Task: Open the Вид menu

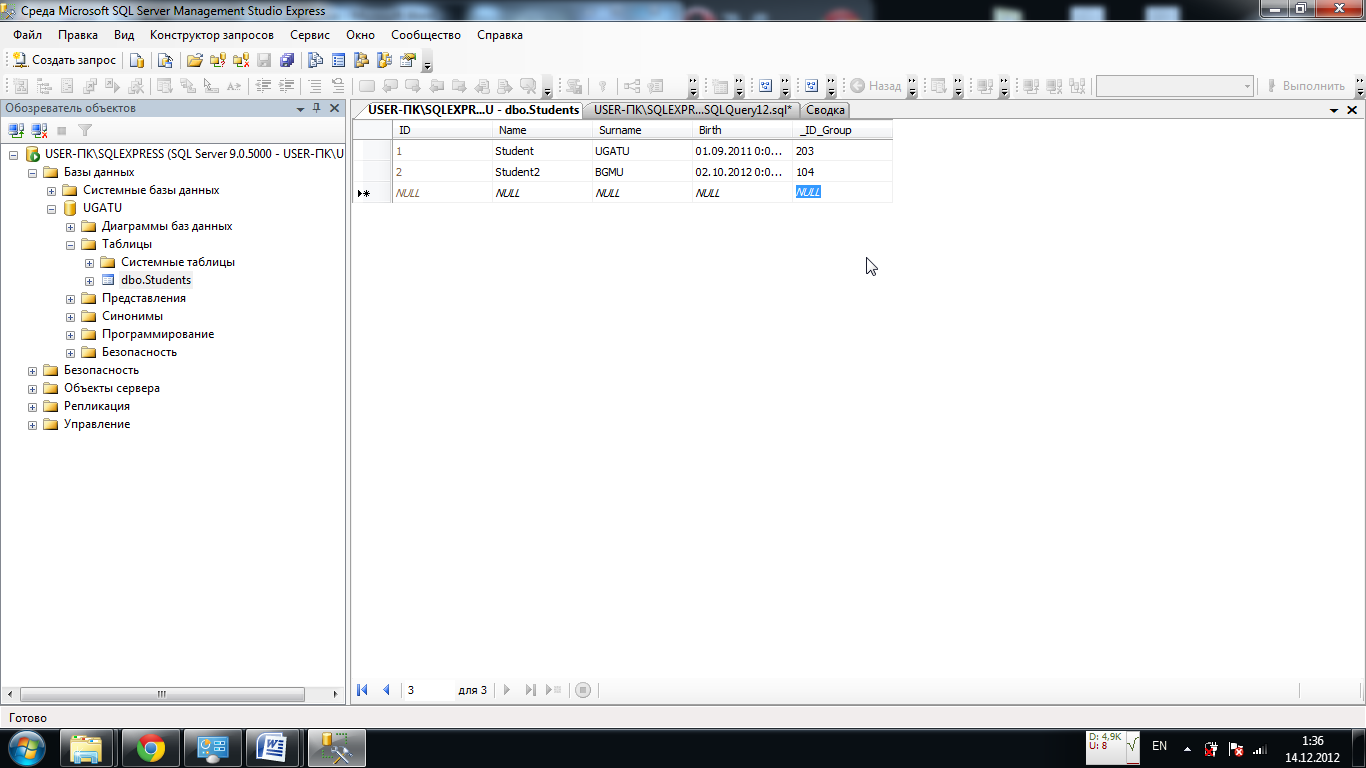Action: click(x=124, y=35)
